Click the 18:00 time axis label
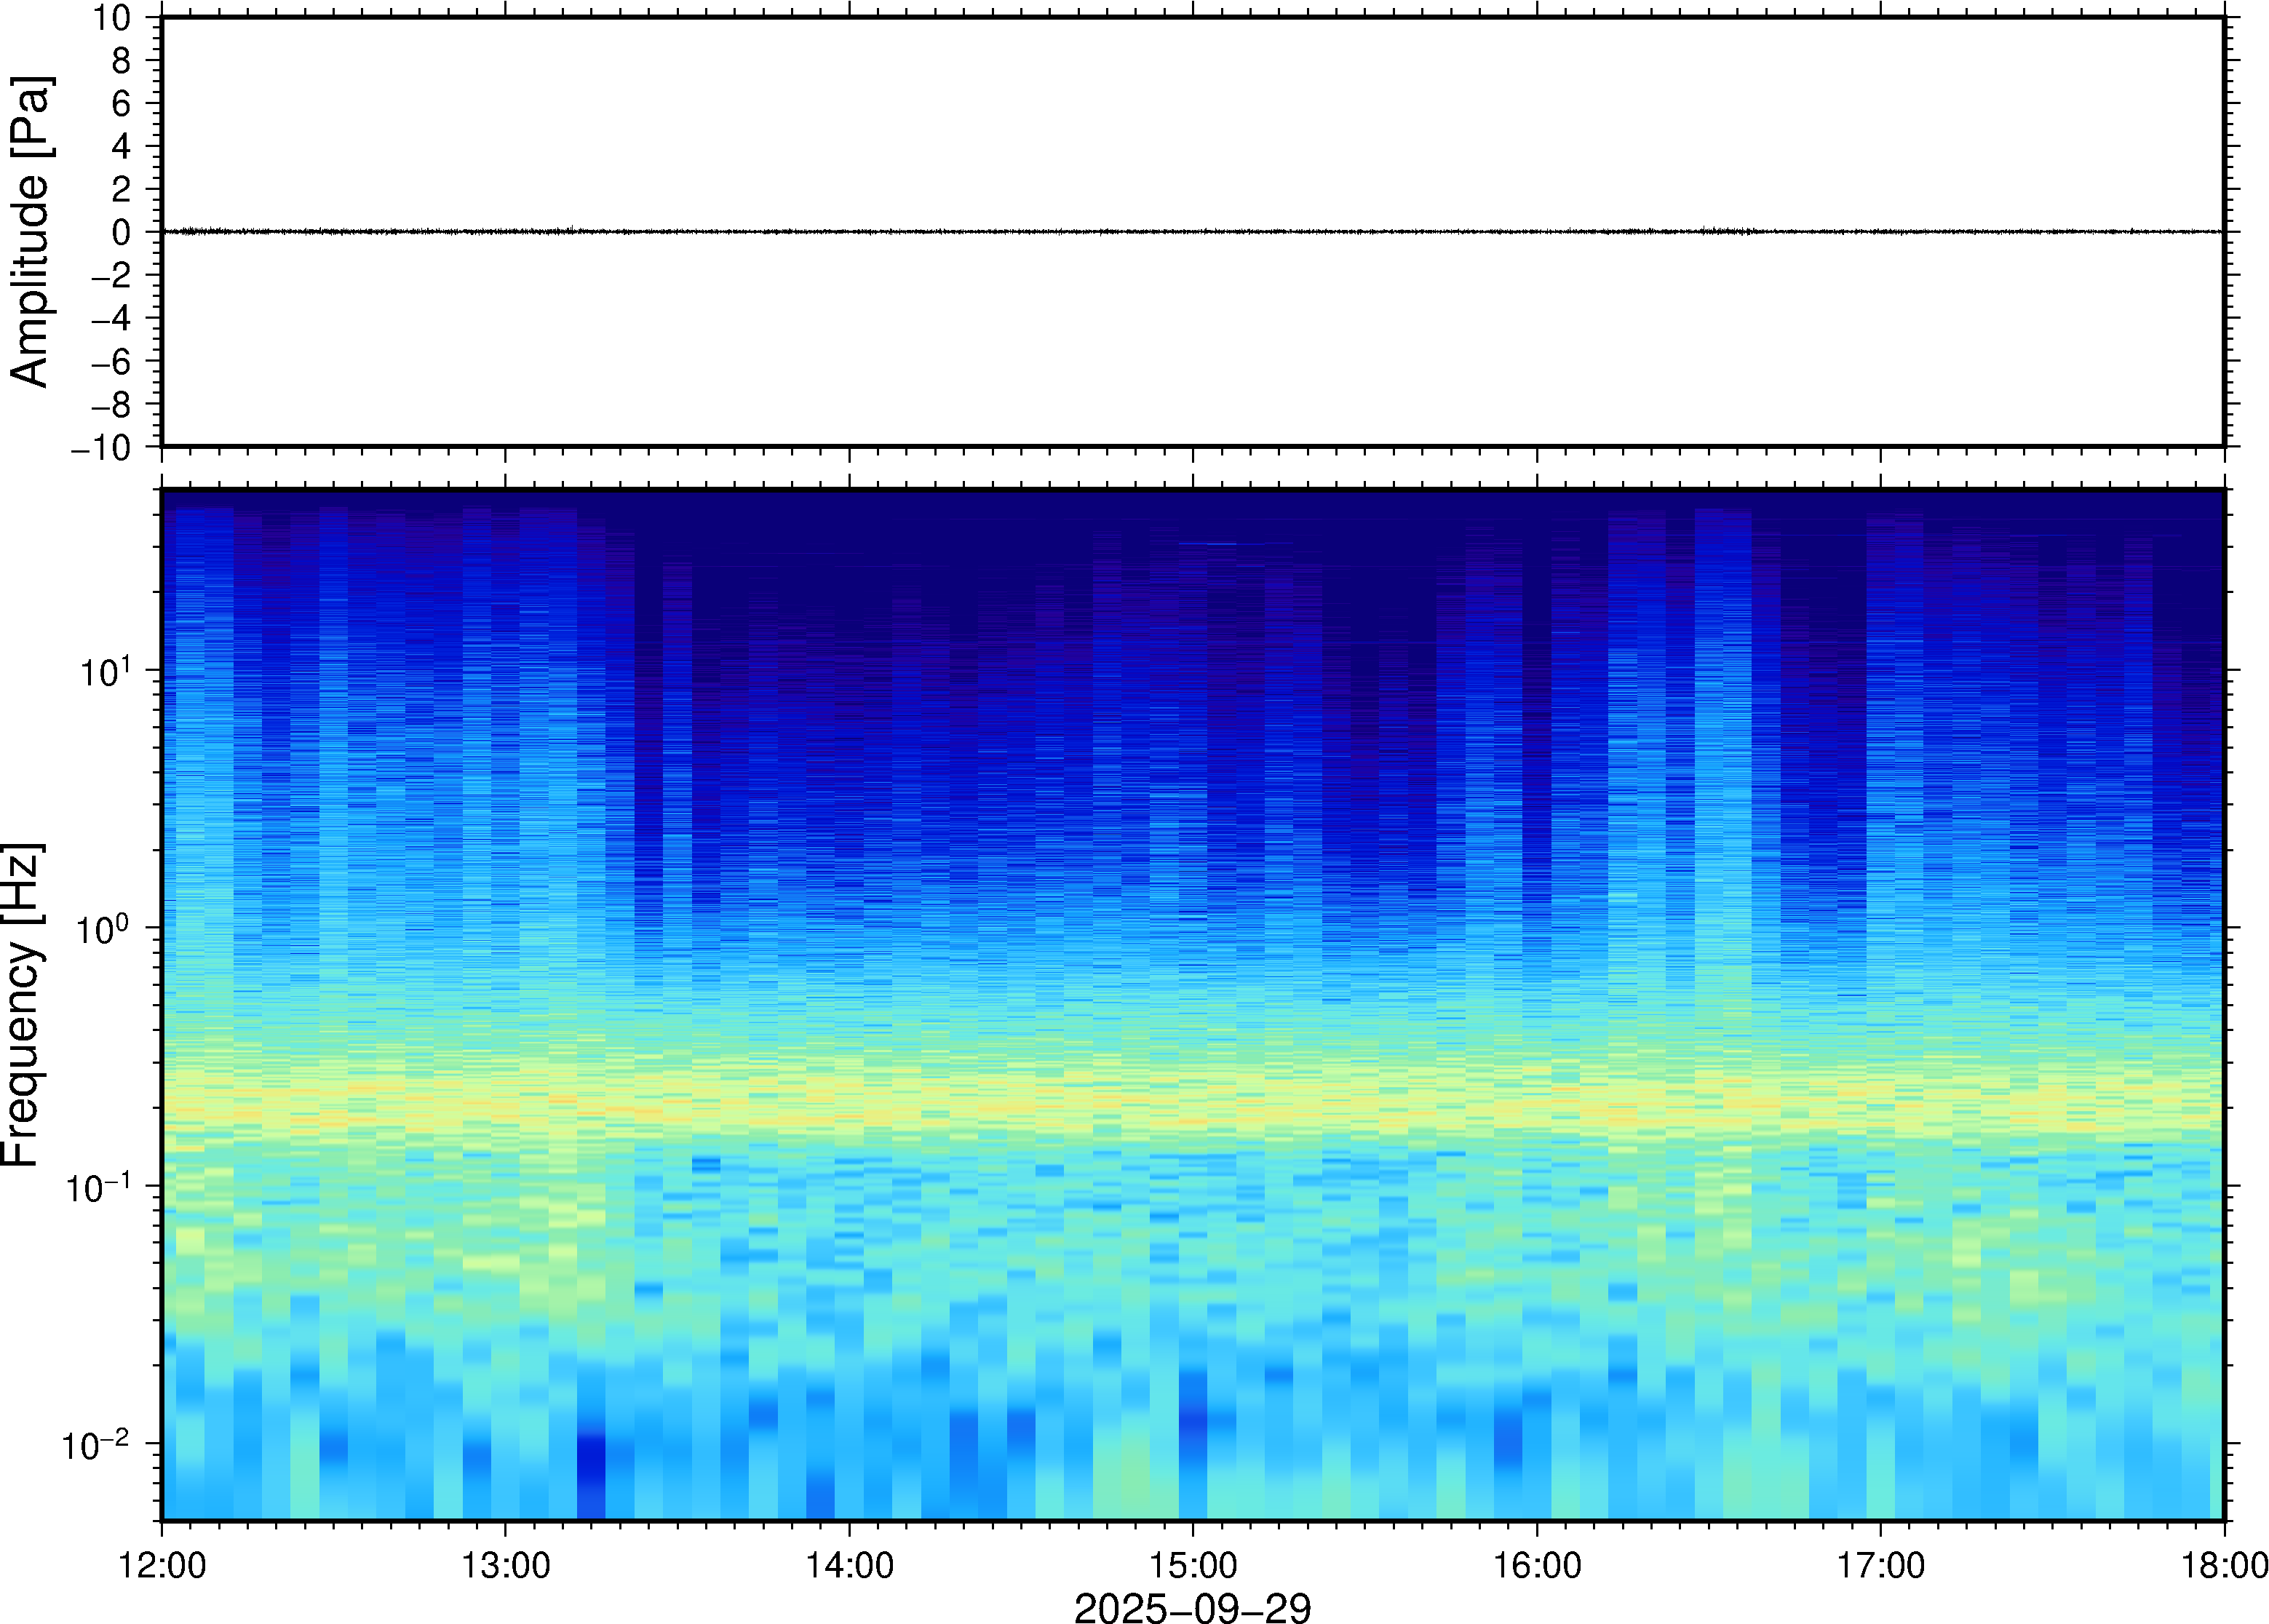This screenshot has height=1624, width=2269. click(x=2224, y=1565)
